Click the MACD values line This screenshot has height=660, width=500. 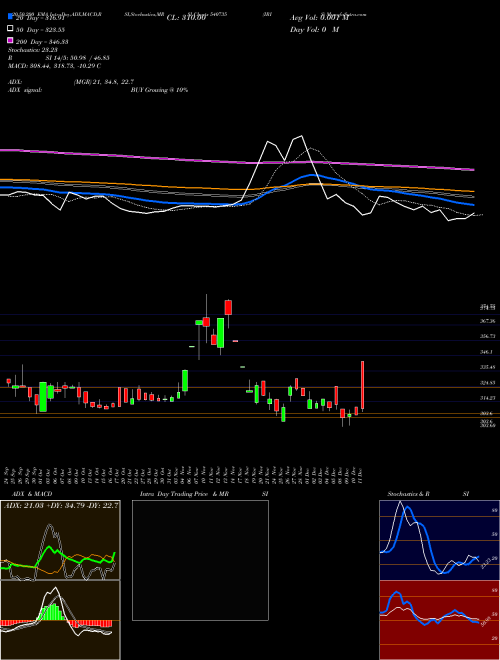tap(54, 66)
